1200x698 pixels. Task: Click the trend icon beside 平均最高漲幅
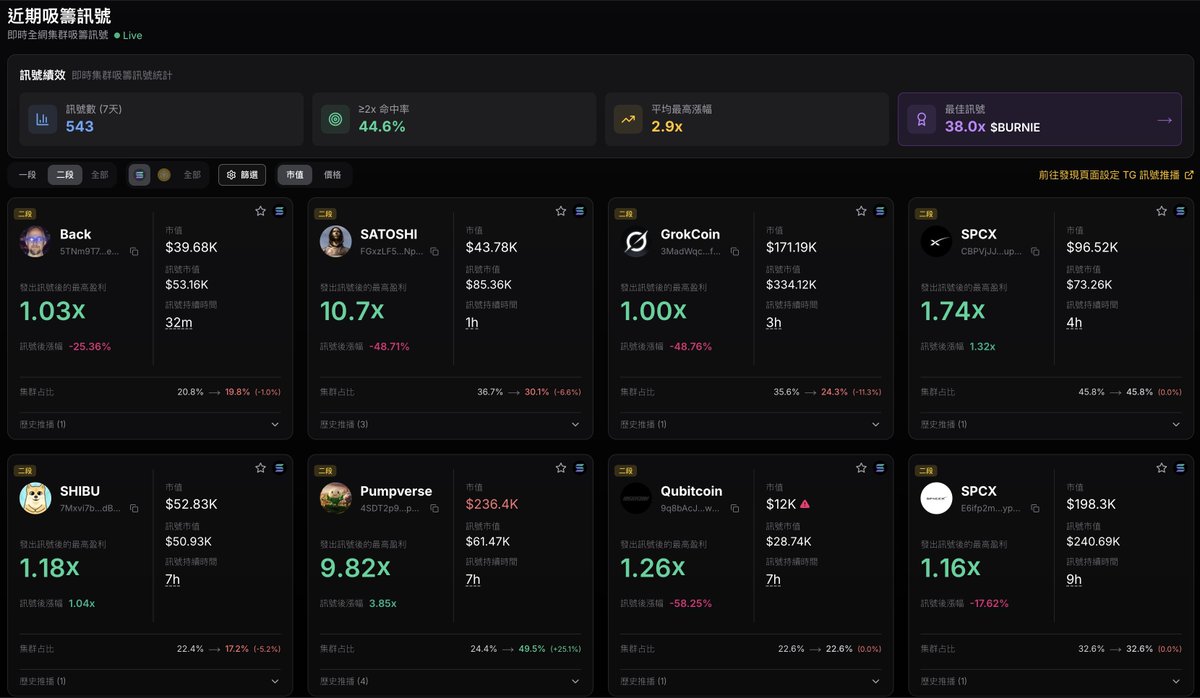[x=628, y=120]
